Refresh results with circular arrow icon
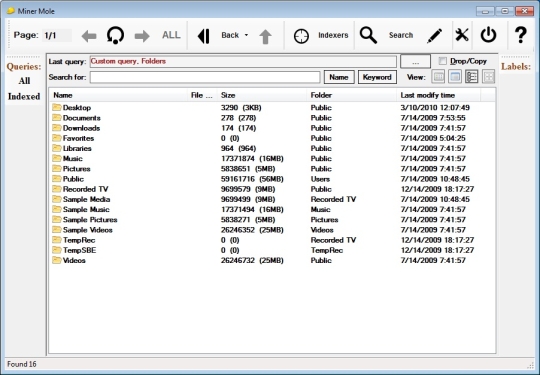 point(115,35)
